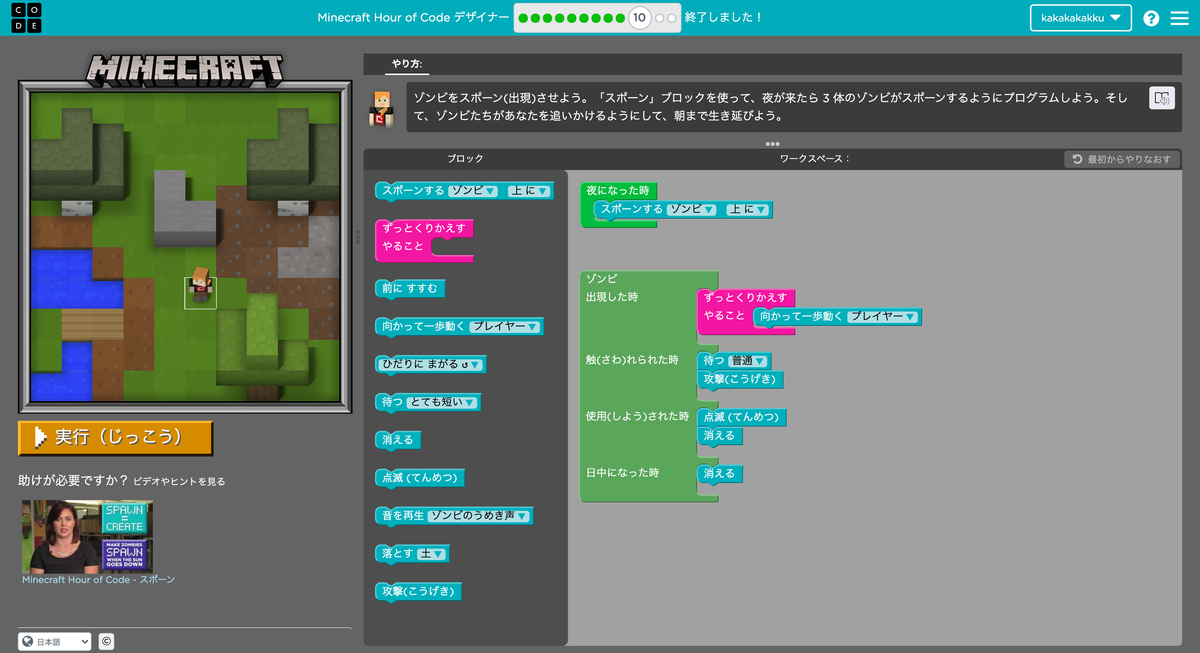Select the 前にすすむ block in toolbox
This screenshot has width=1200, height=653.
point(409,288)
